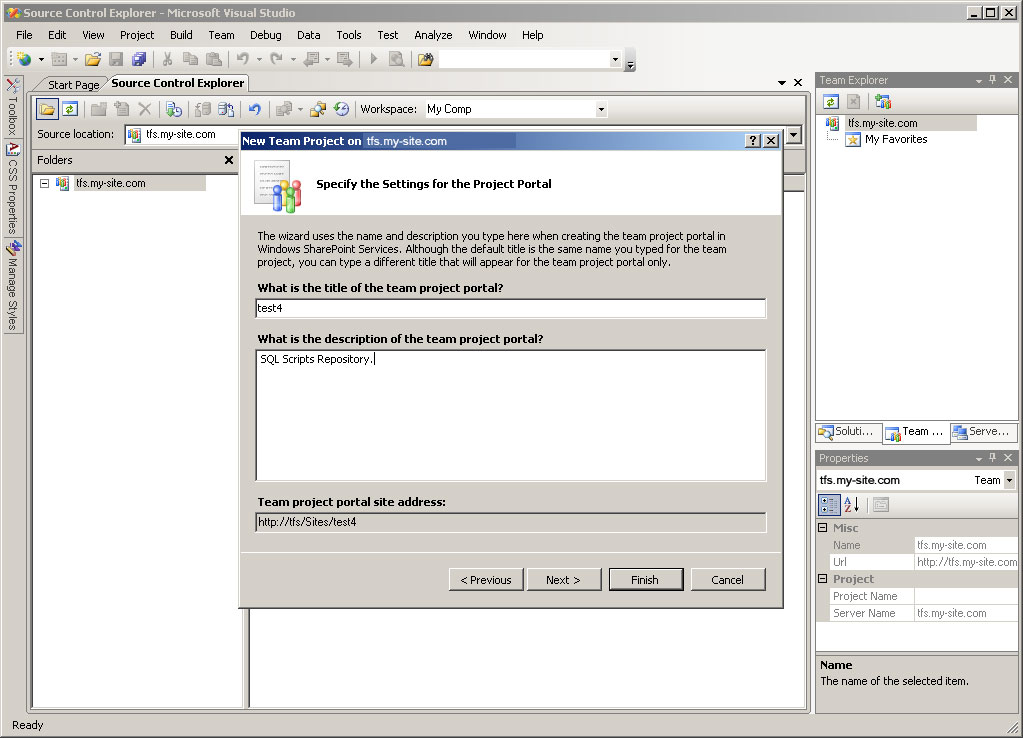
Task: Click the Previous button in wizard
Action: 486,579
